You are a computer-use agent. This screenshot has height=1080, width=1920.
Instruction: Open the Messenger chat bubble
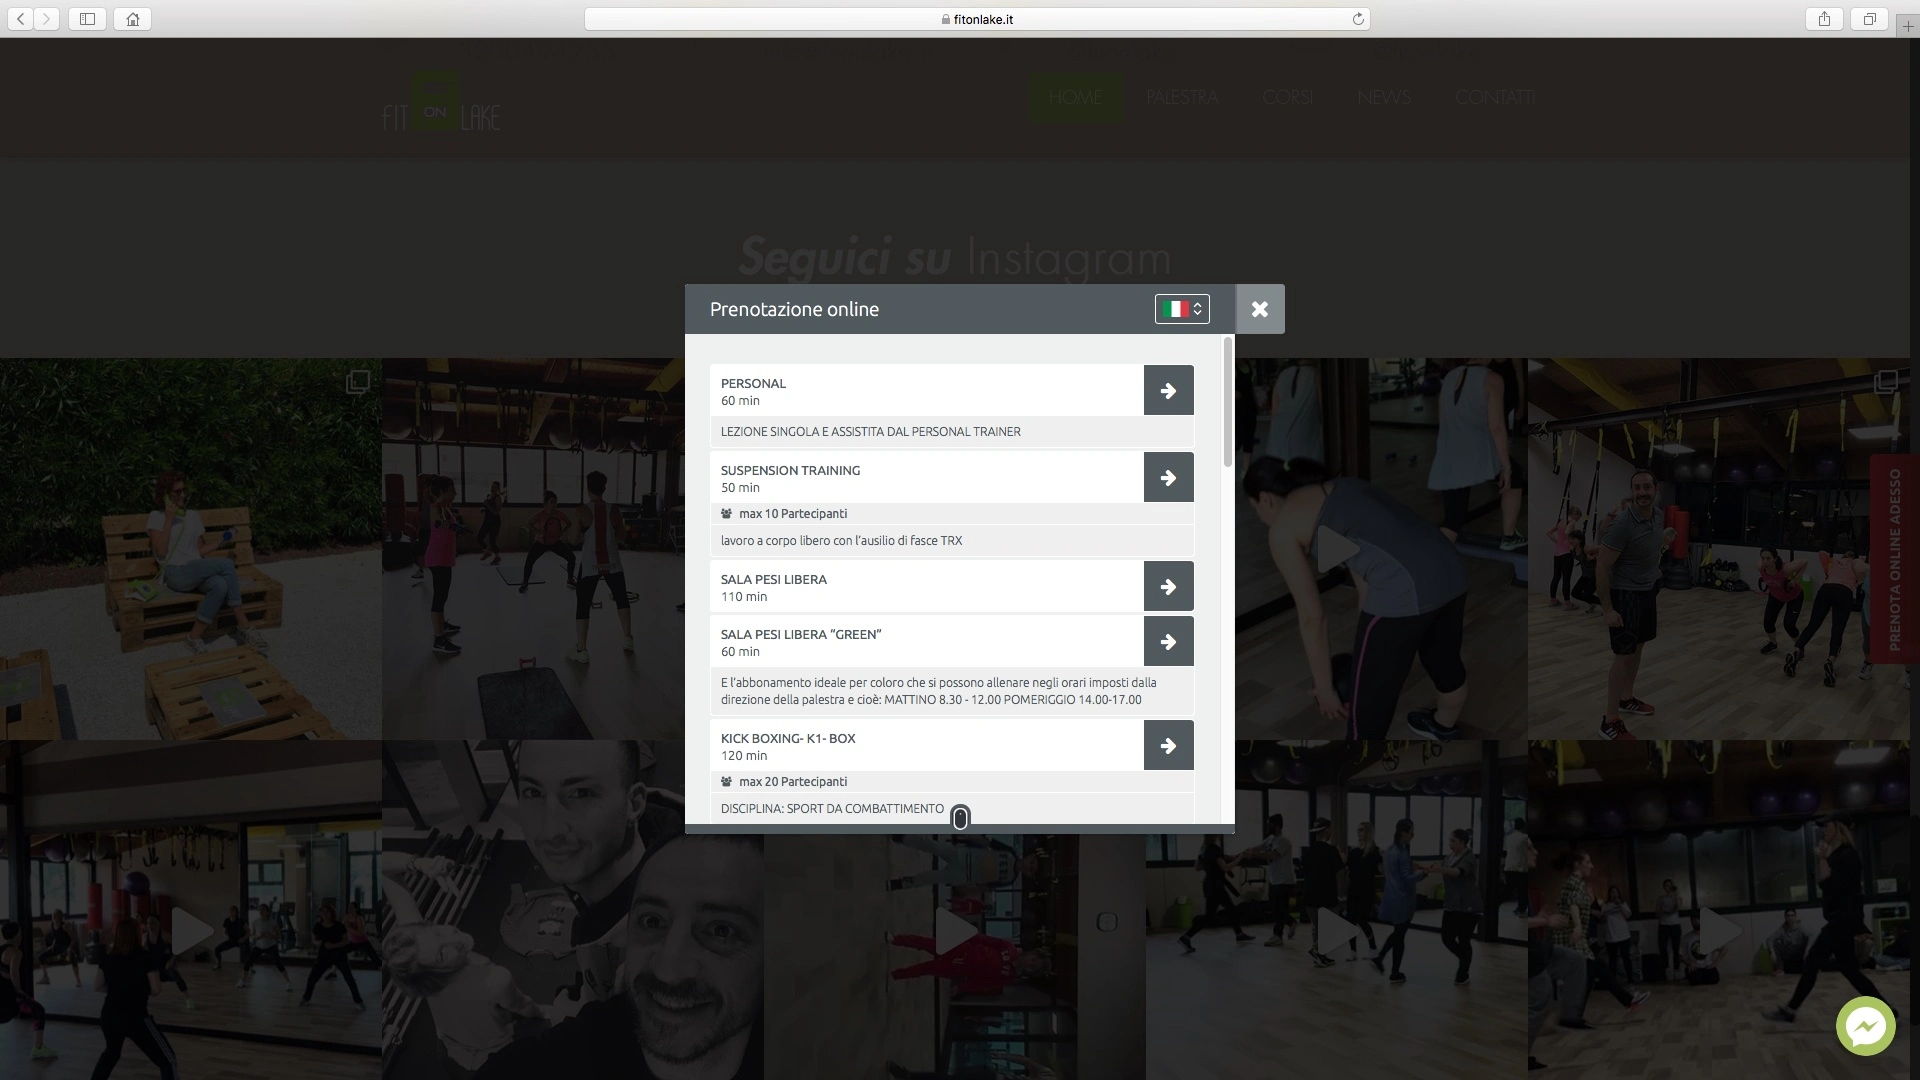pos(1865,1026)
